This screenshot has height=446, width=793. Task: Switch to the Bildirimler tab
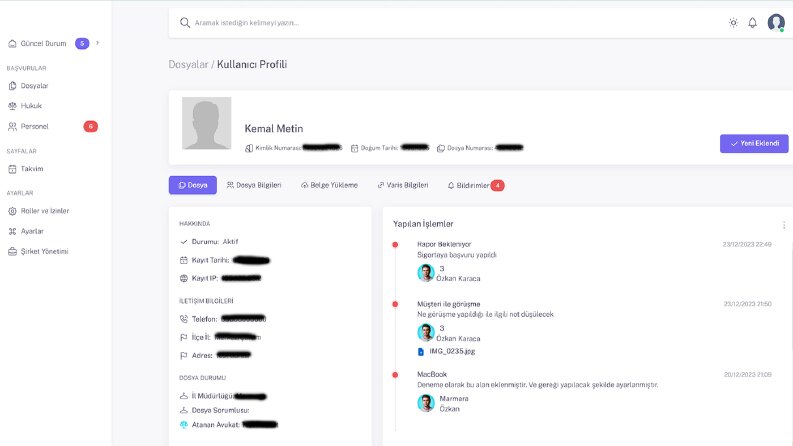(468, 186)
